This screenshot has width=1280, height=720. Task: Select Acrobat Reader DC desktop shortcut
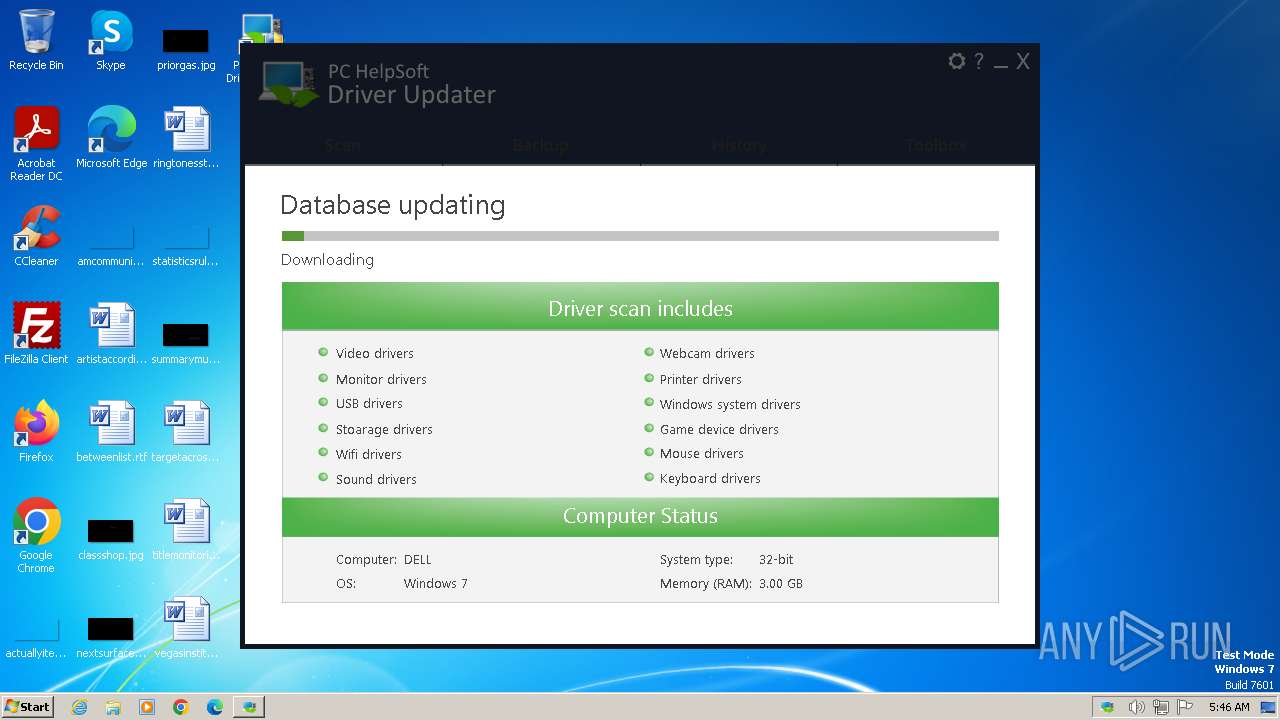36,144
